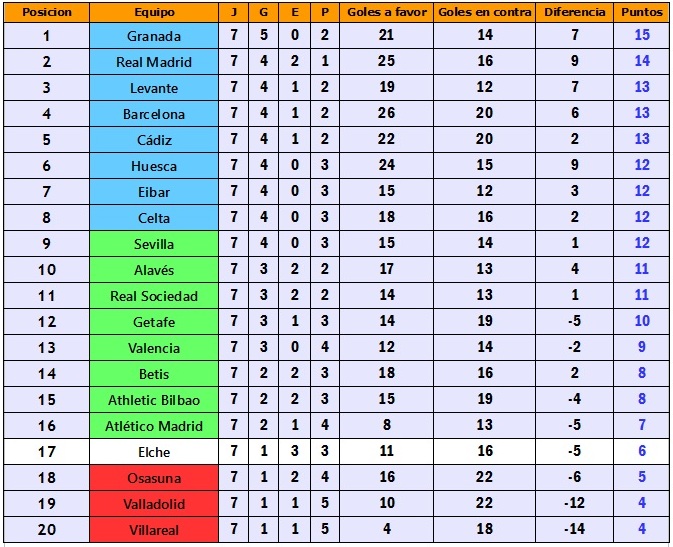Viewport: 673px width, 547px height.
Task: Select the Barcelona team cell
Action: (154, 114)
